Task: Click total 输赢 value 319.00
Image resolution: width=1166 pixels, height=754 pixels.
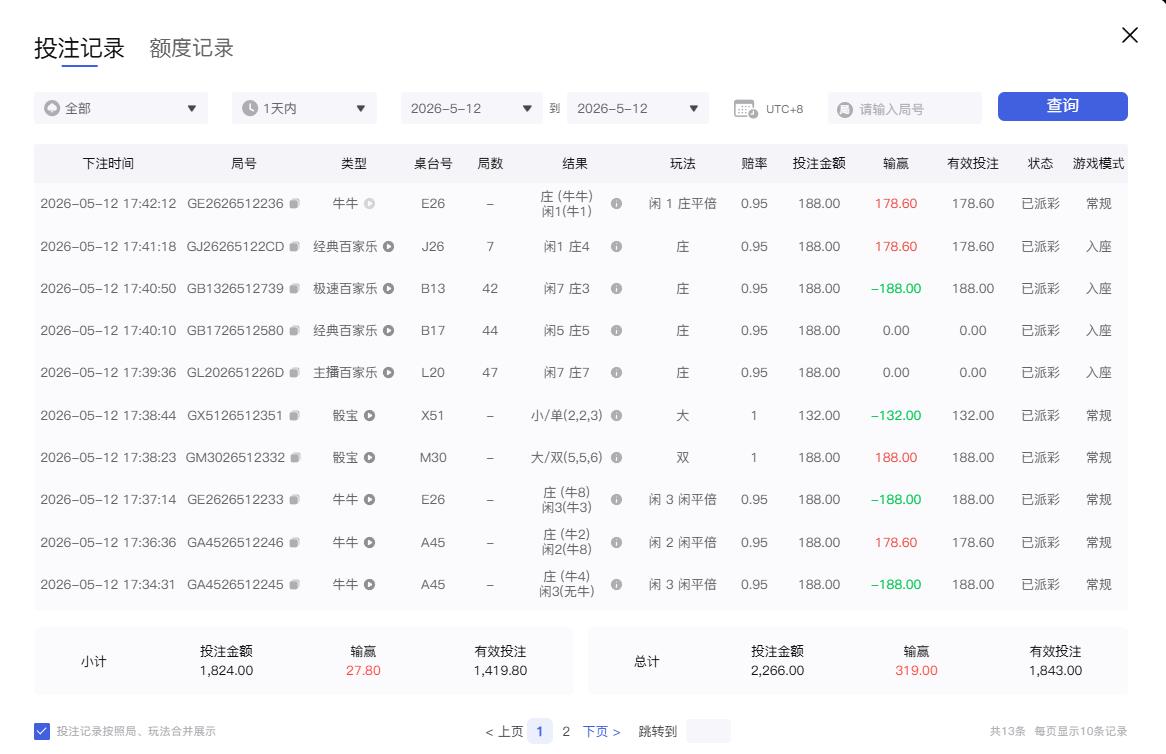Action: tap(916, 671)
